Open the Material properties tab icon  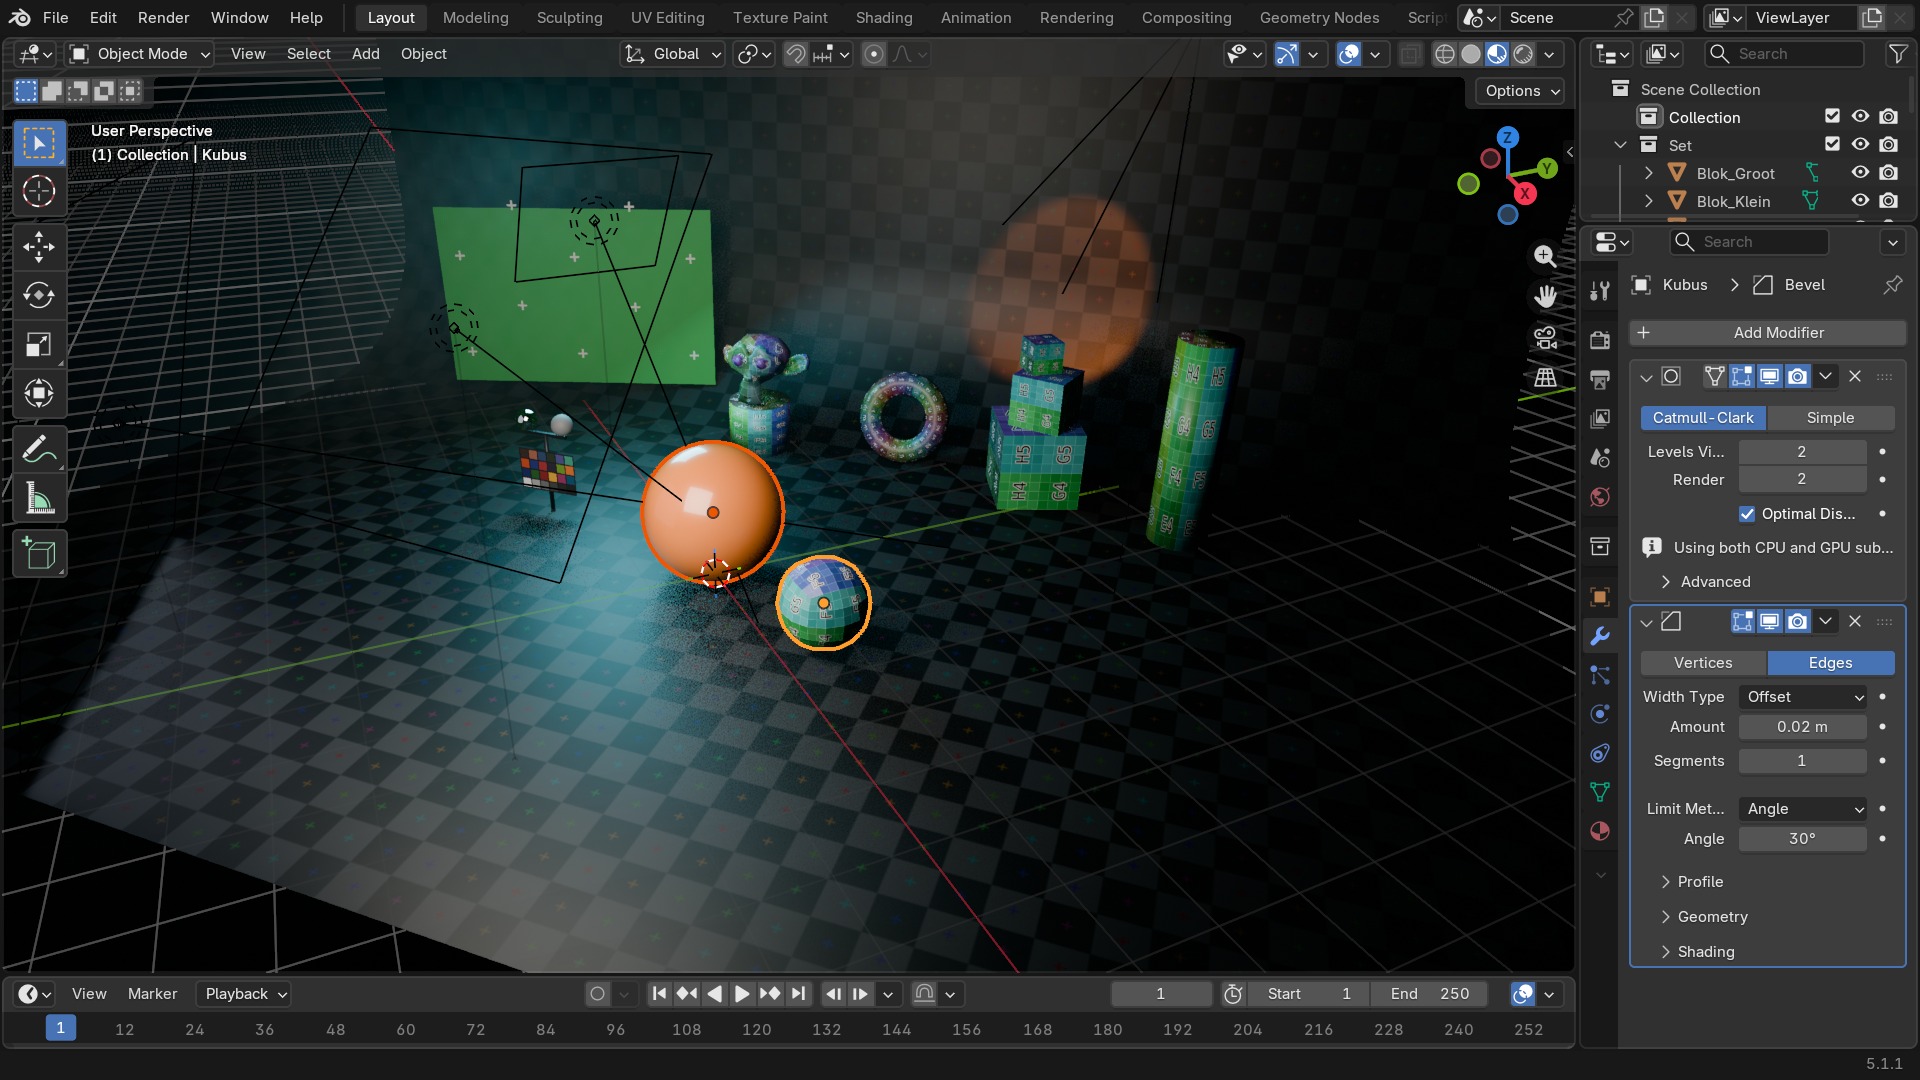tap(1600, 832)
